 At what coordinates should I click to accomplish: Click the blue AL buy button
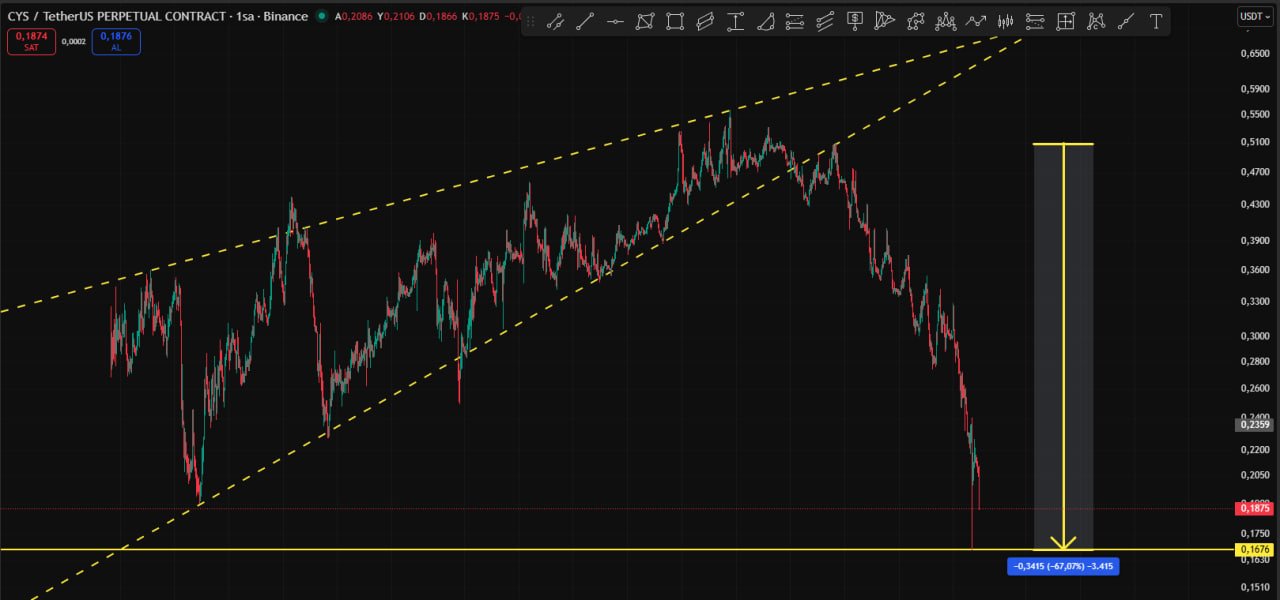click(116, 41)
